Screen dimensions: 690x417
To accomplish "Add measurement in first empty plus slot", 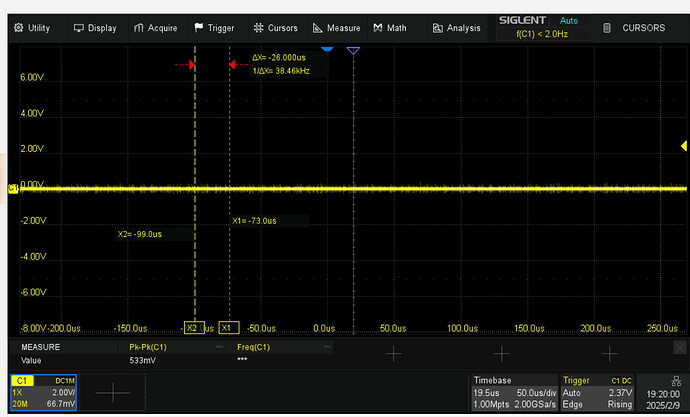I will 393,353.
